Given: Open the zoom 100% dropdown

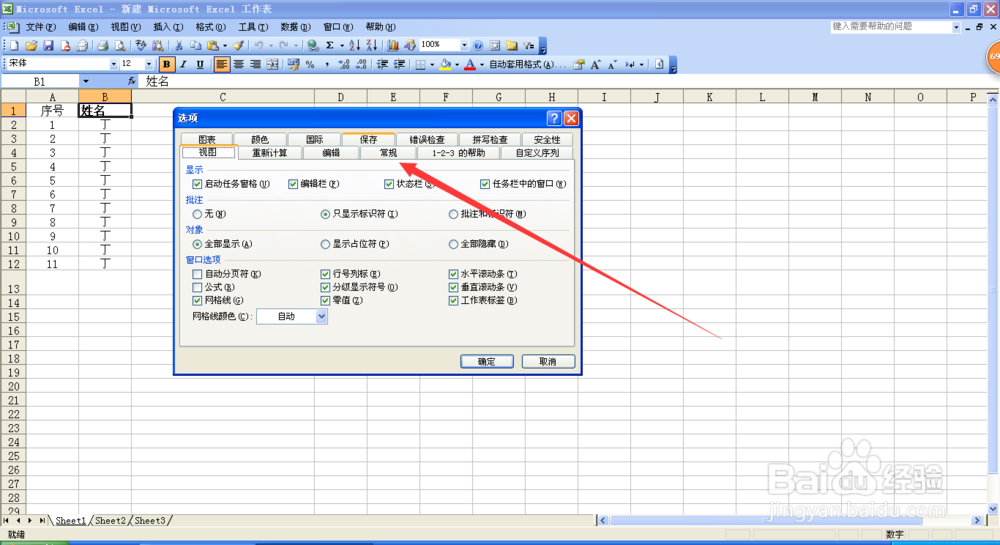Looking at the screenshot, I should tap(464, 45).
